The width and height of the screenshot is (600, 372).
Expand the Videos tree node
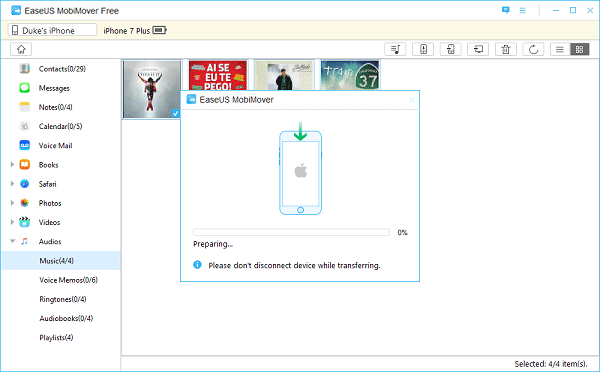coord(12,222)
